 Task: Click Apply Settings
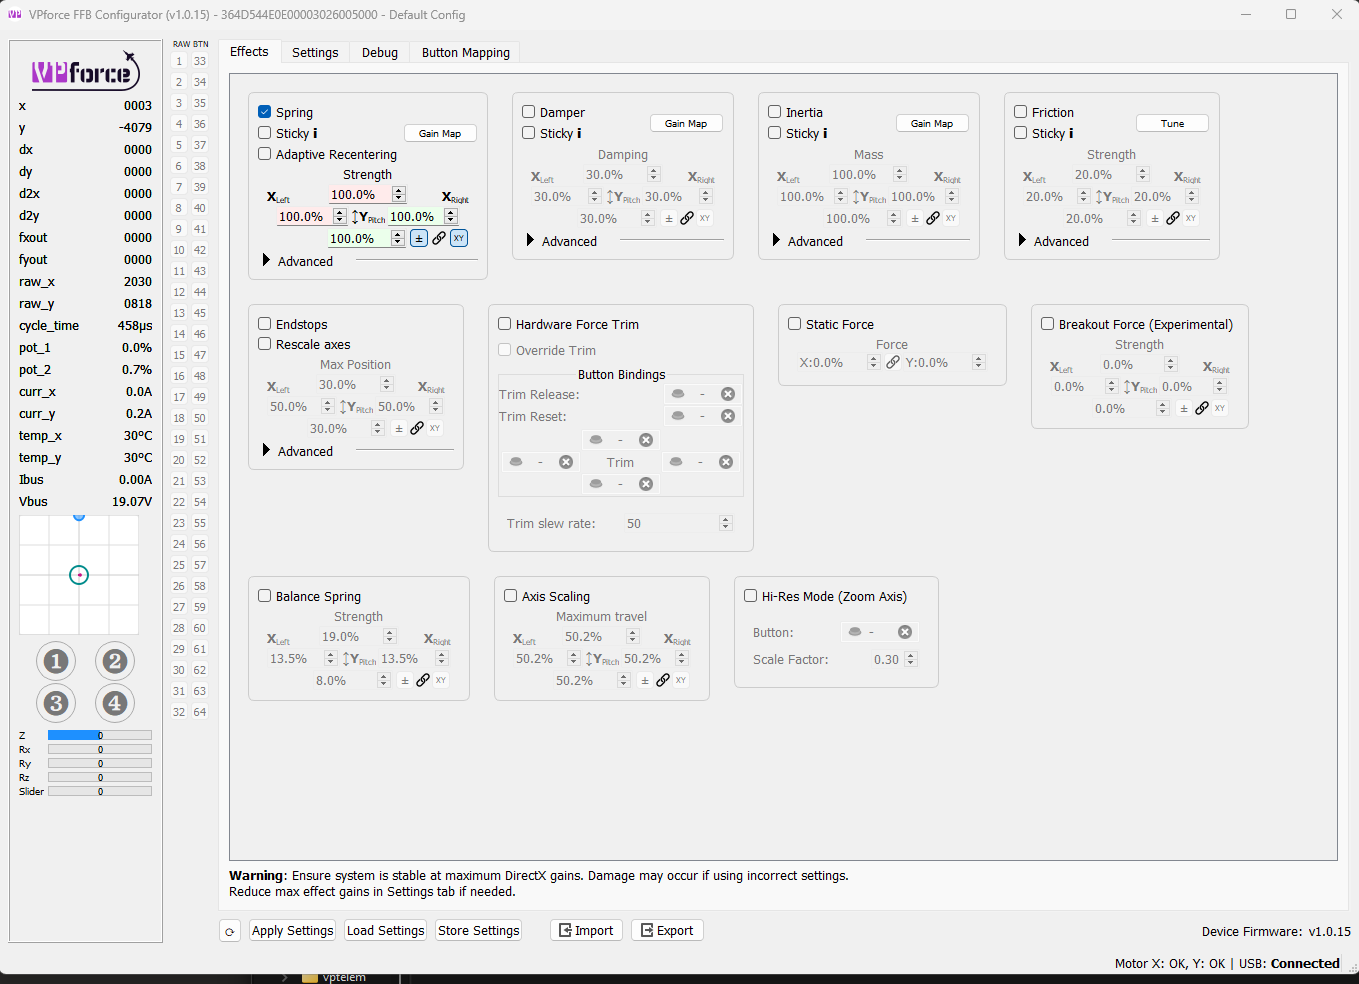pyautogui.click(x=293, y=931)
